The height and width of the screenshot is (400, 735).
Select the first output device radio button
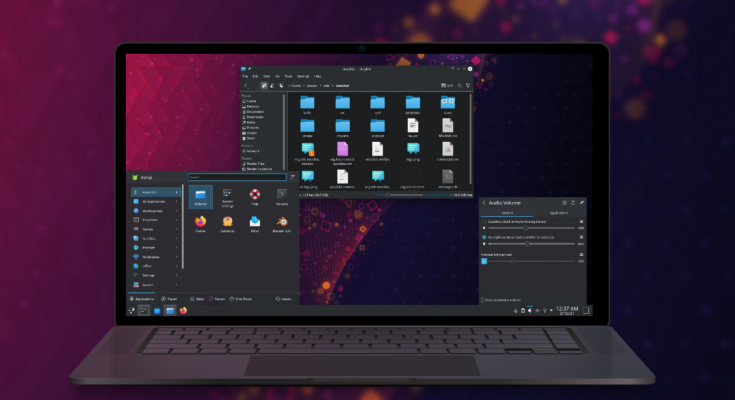tap(484, 221)
